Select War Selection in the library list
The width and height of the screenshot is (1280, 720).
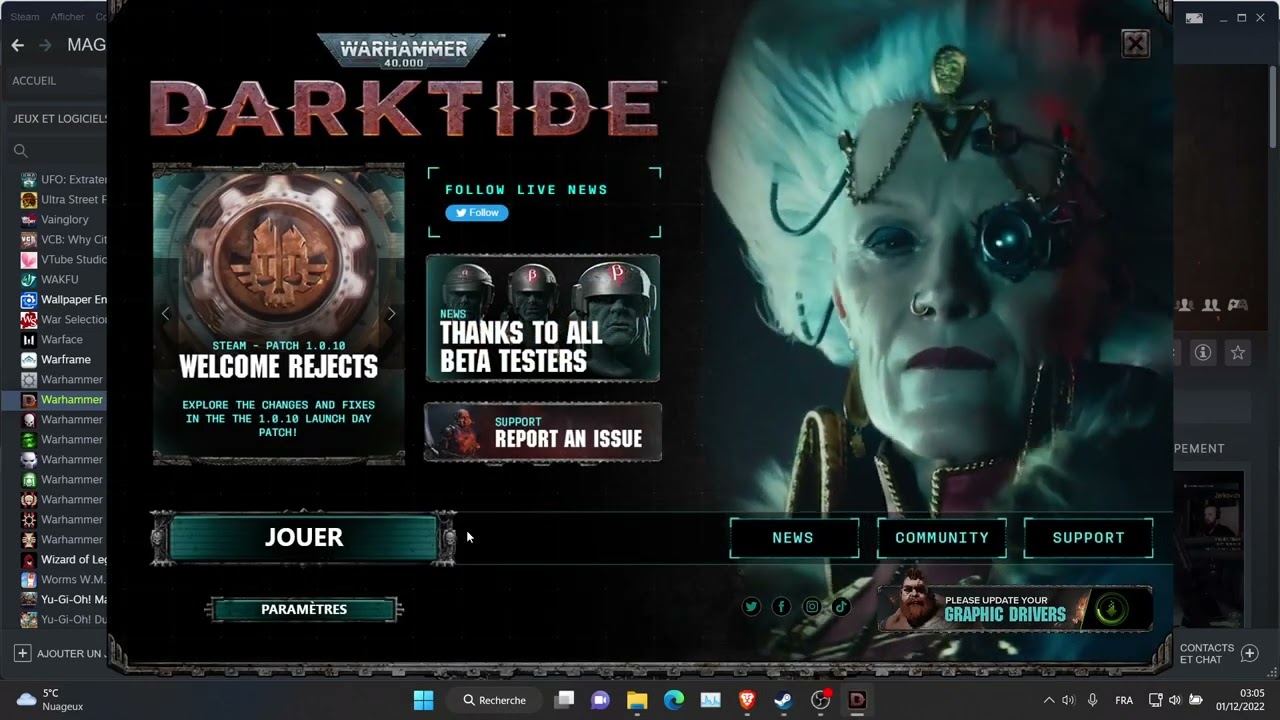click(x=64, y=319)
